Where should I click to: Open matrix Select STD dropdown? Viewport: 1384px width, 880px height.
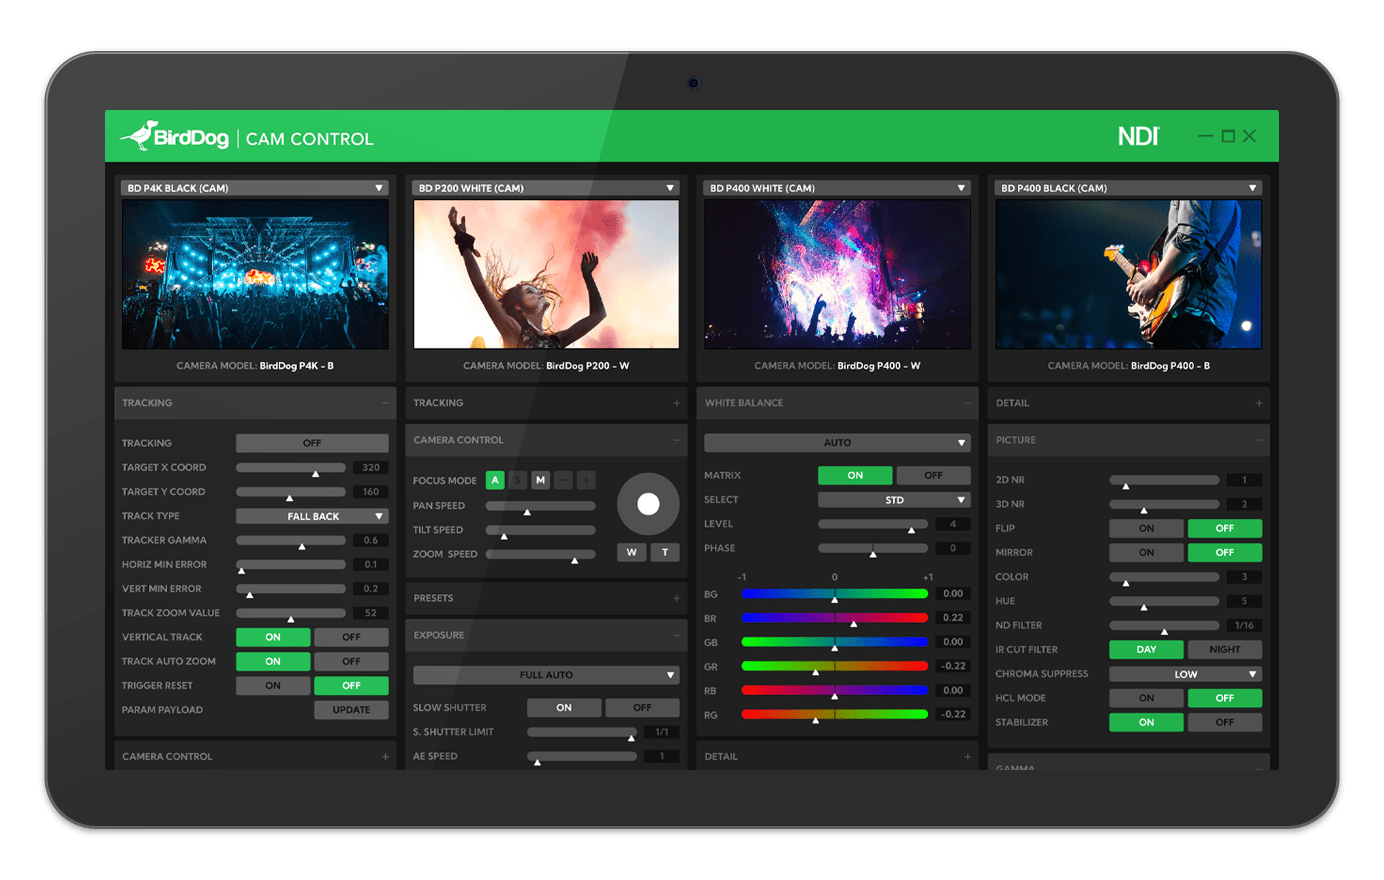click(894, 500)
